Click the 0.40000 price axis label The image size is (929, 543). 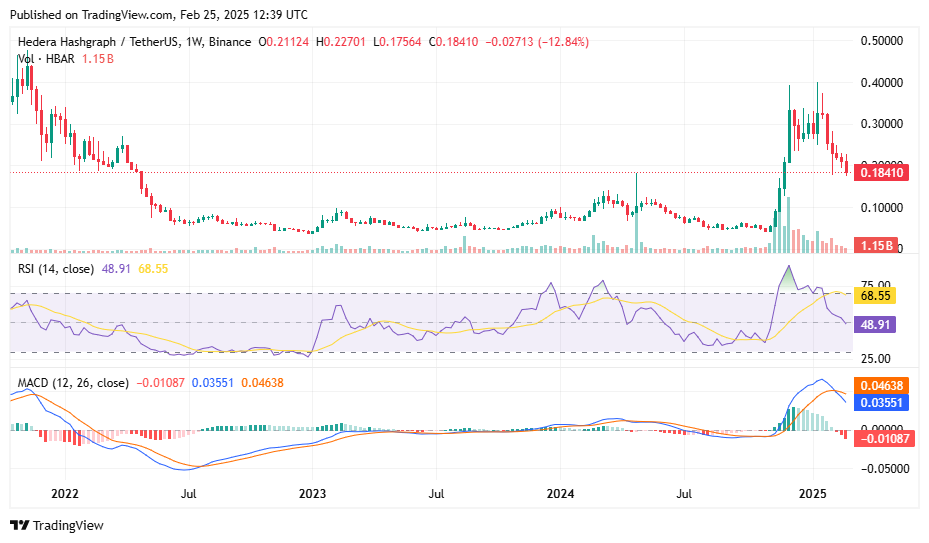[882, 83]
